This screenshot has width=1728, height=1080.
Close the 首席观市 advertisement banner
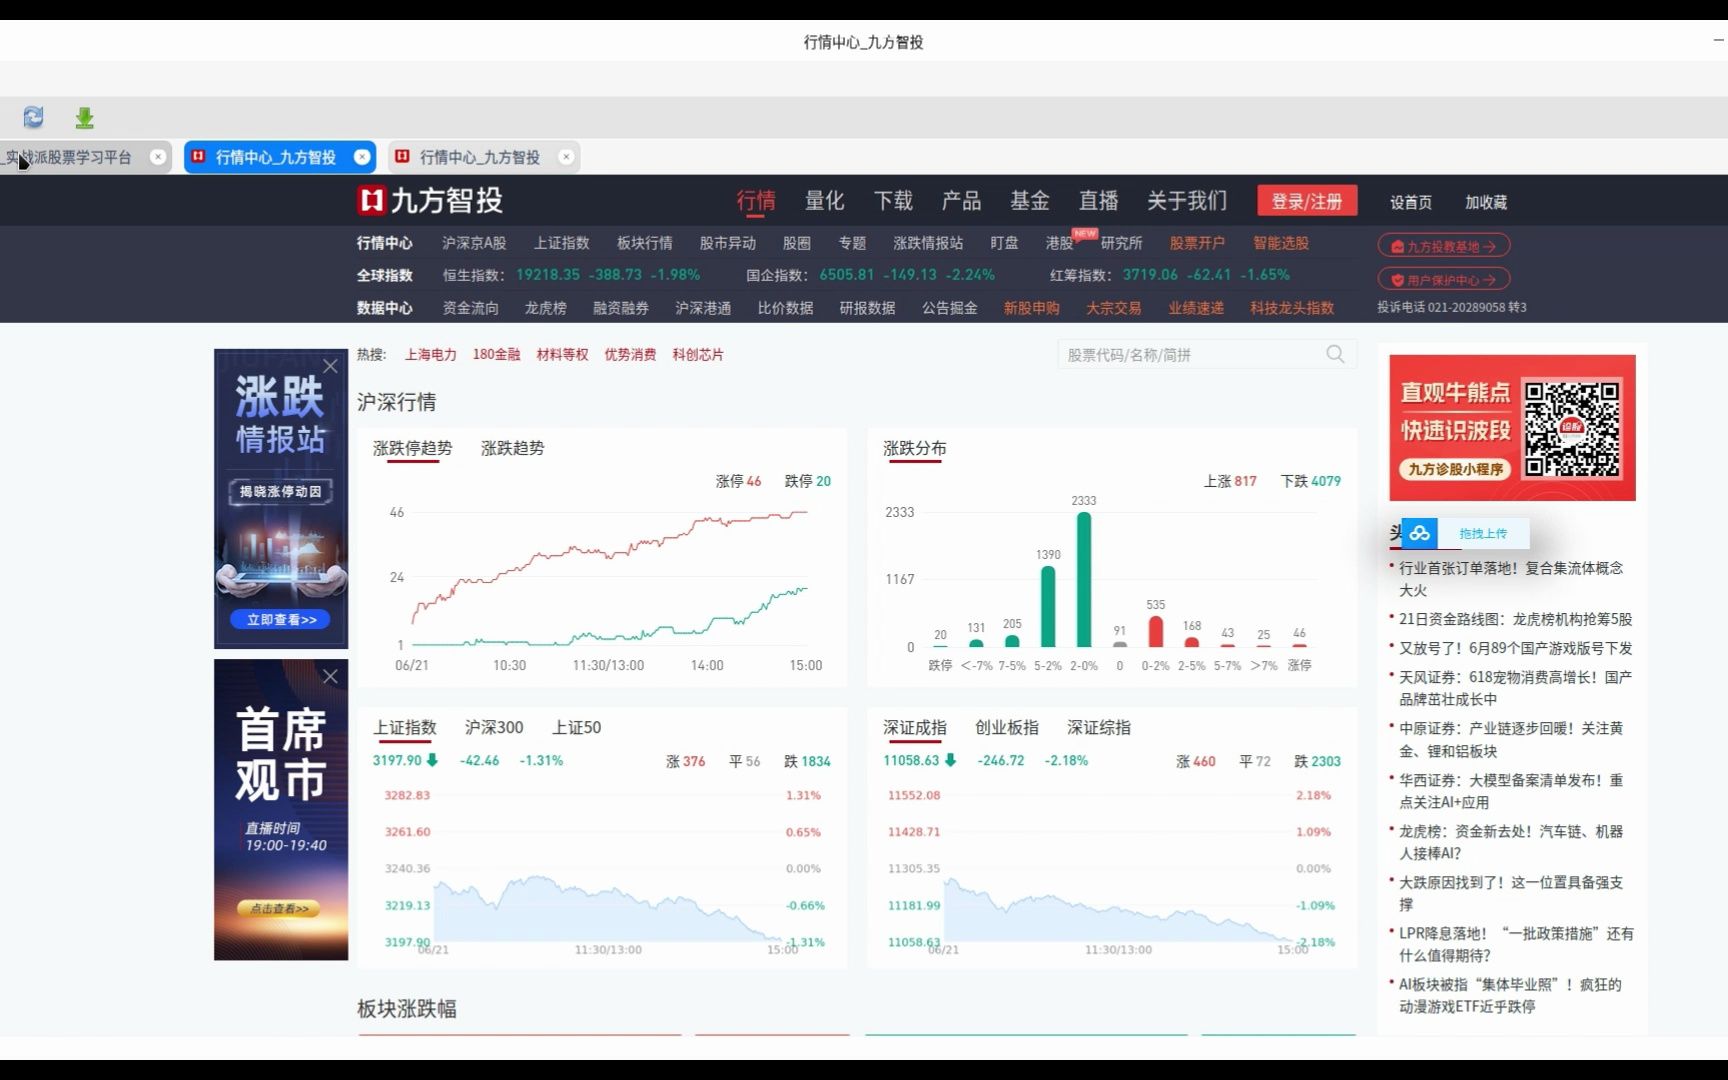[330, 676]
